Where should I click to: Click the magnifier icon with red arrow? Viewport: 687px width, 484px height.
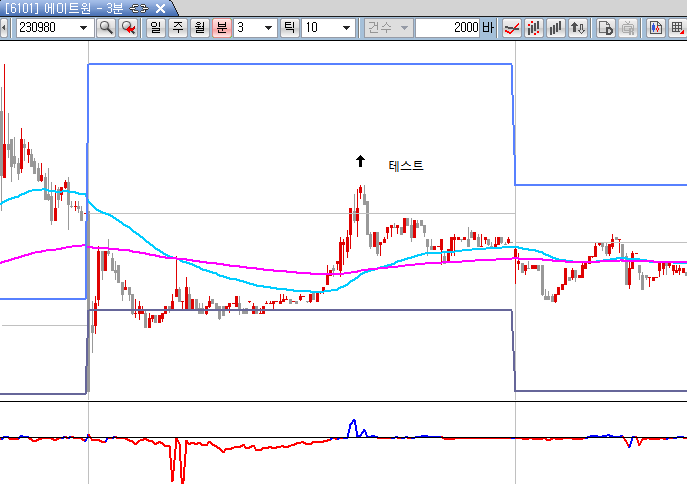click(128, 28)
